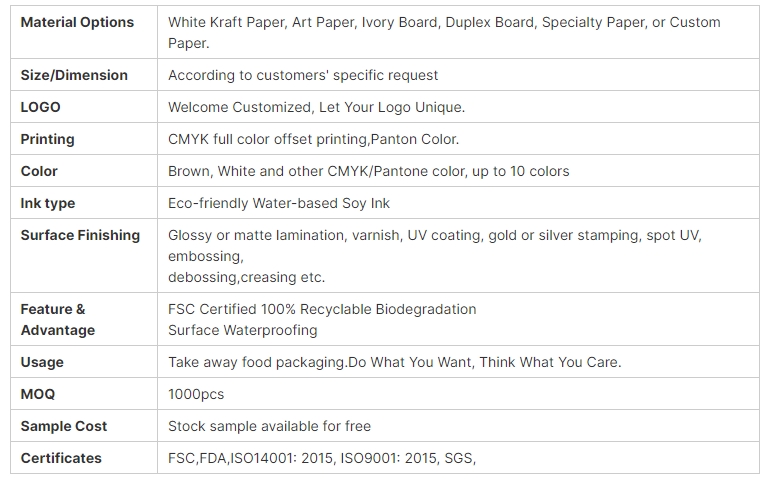Click the "Feature & Advantage" label cell
775x479 pixels.
(58, 319)
